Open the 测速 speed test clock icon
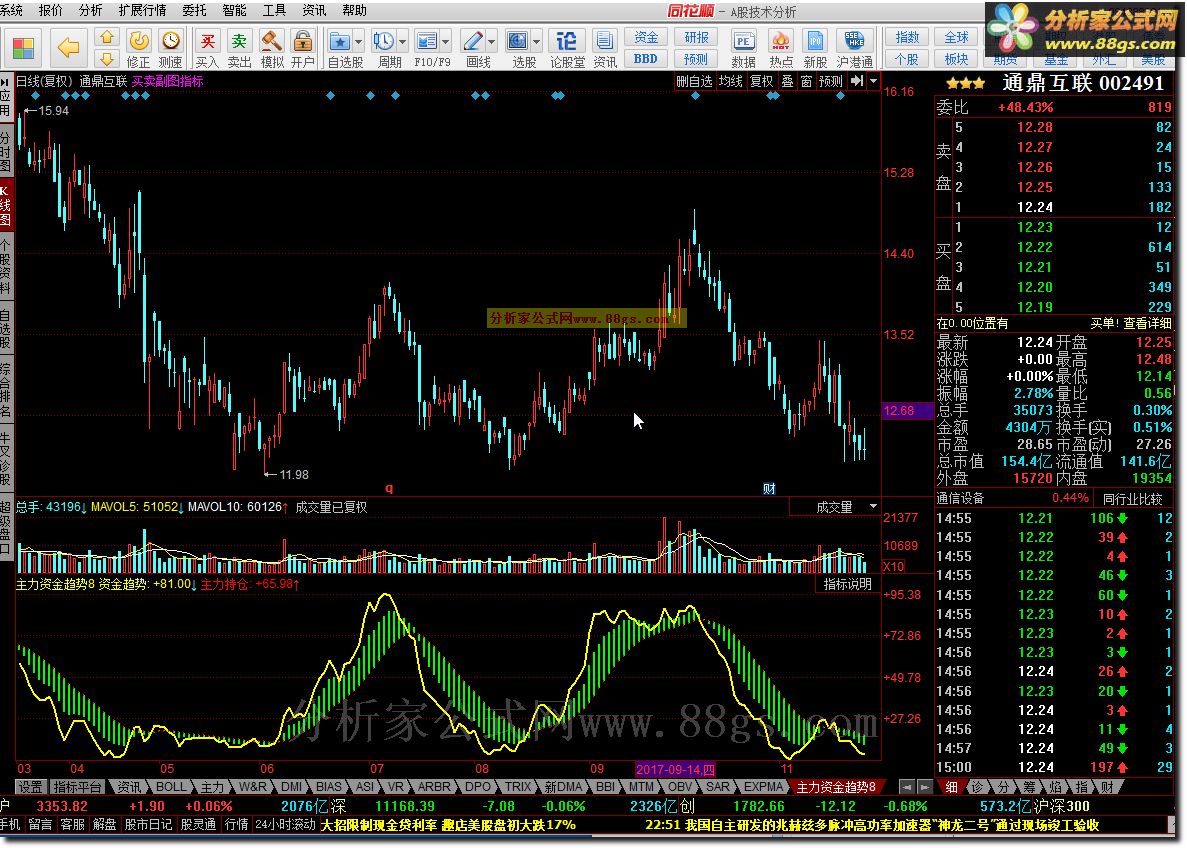This screenshot has height=848, width=1187. 171,48
